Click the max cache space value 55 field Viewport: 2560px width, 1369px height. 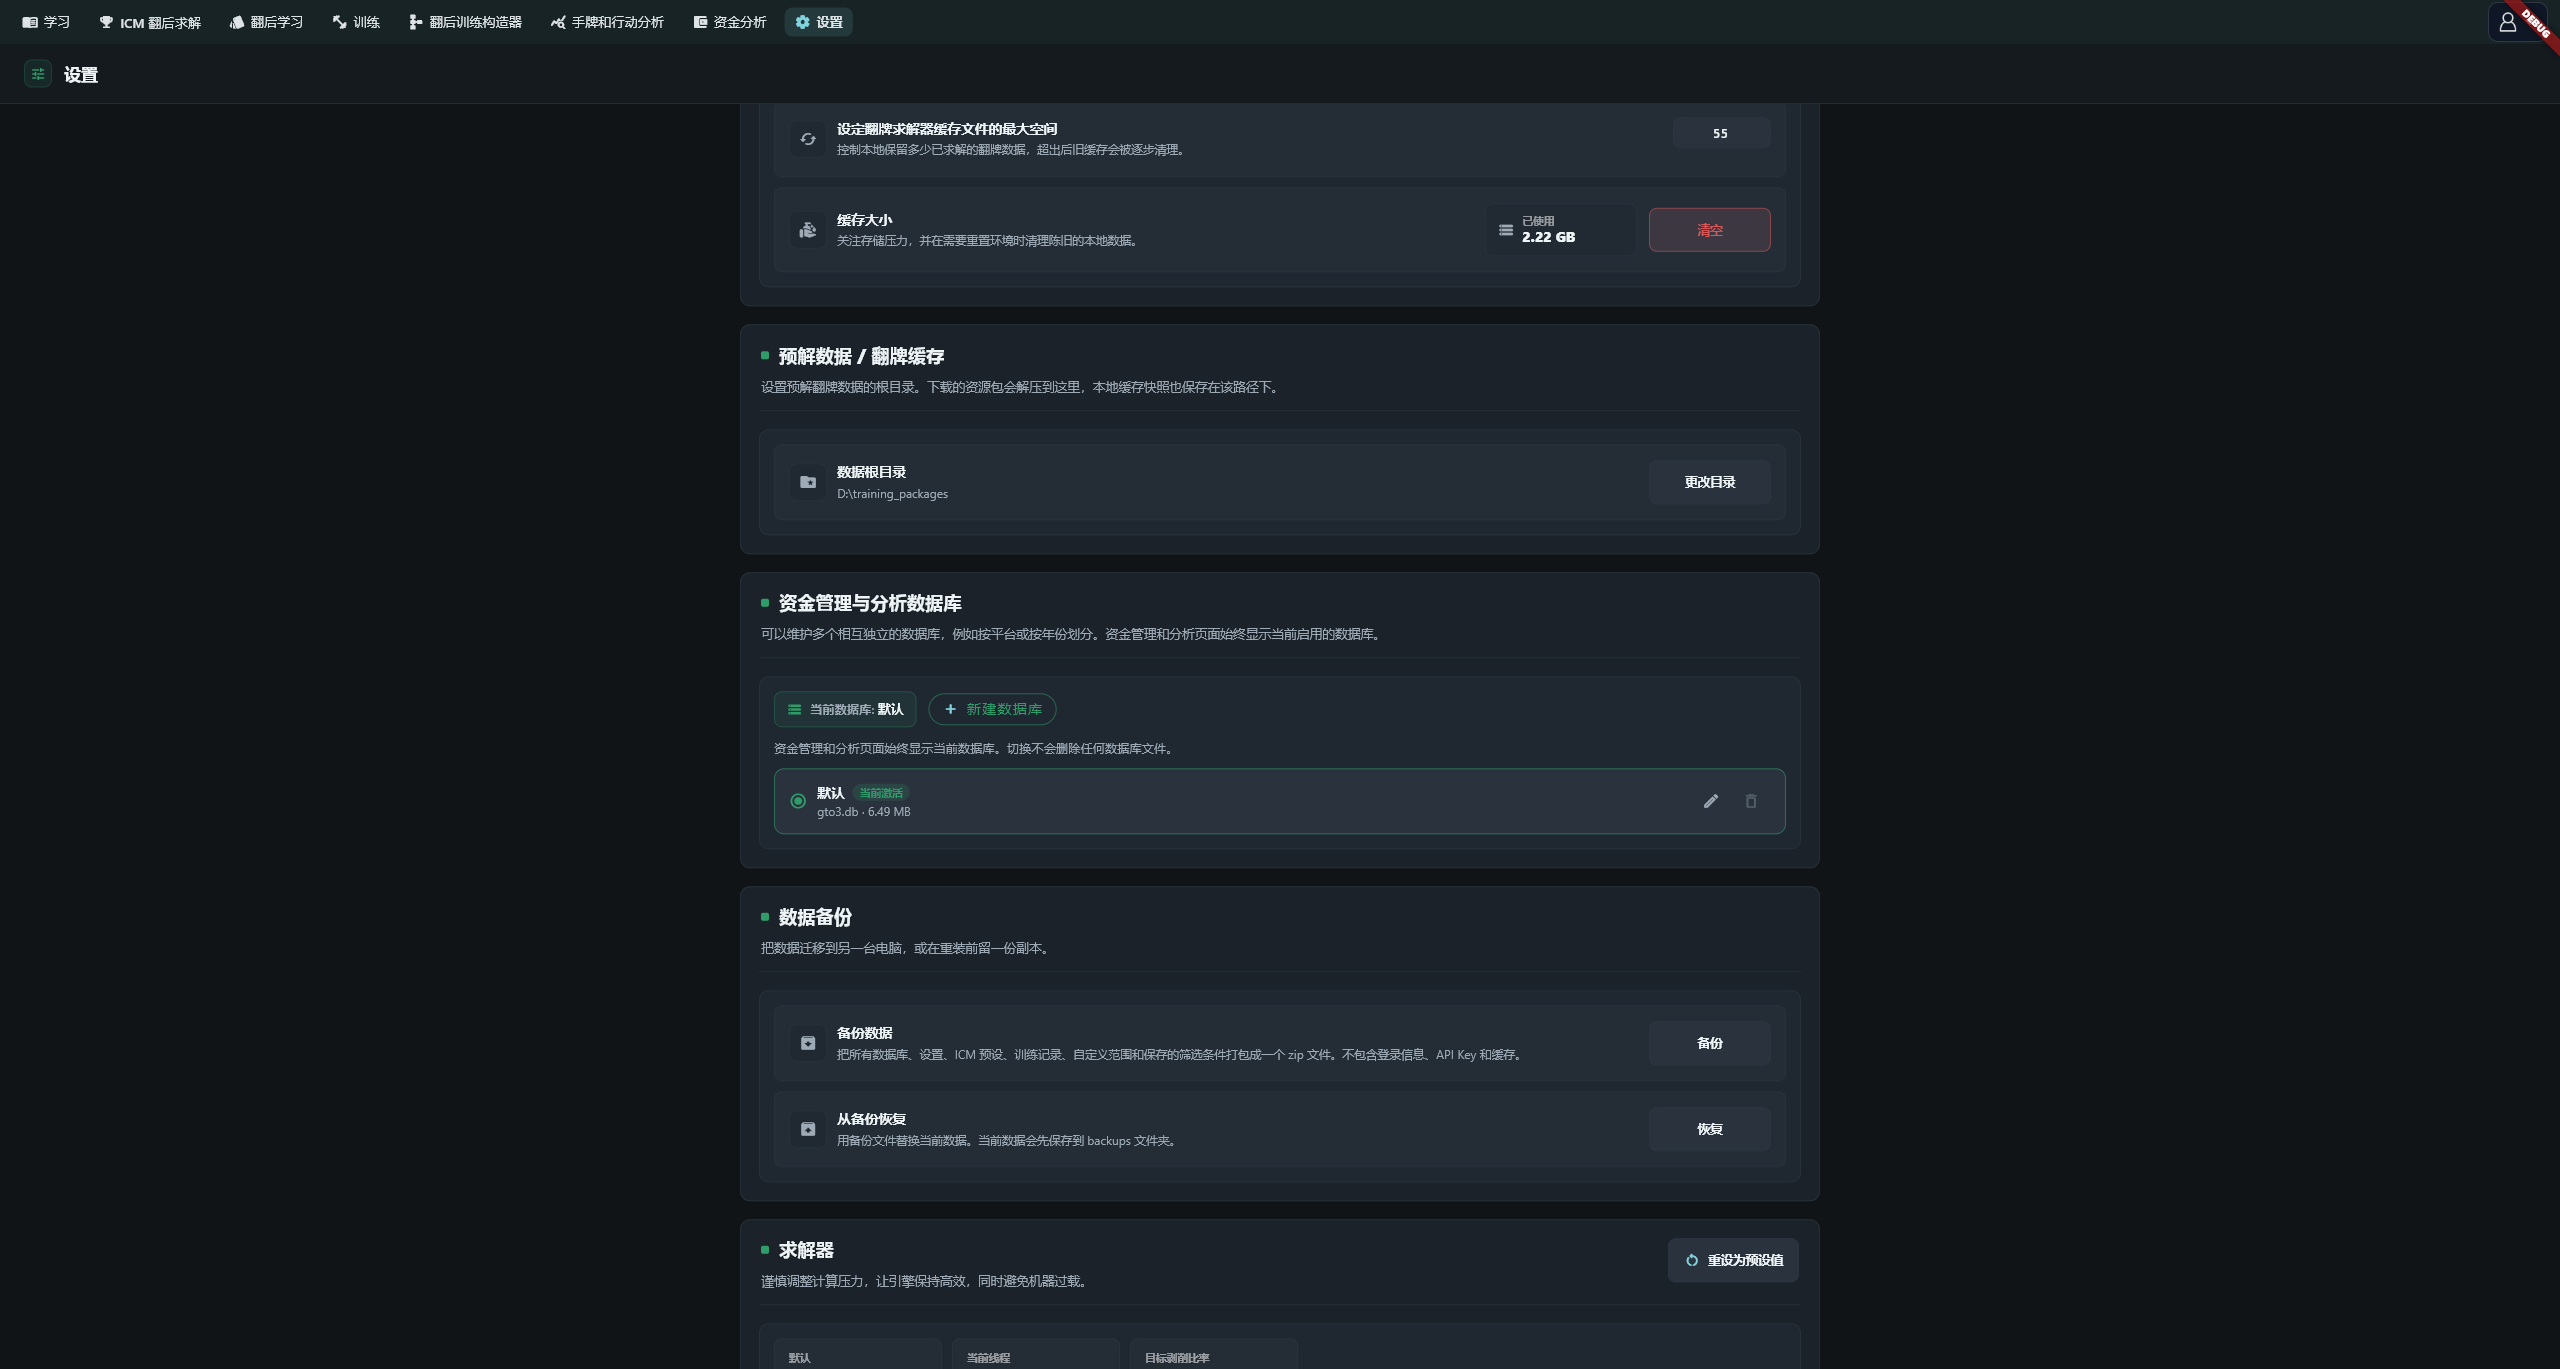pos(1721,133)
